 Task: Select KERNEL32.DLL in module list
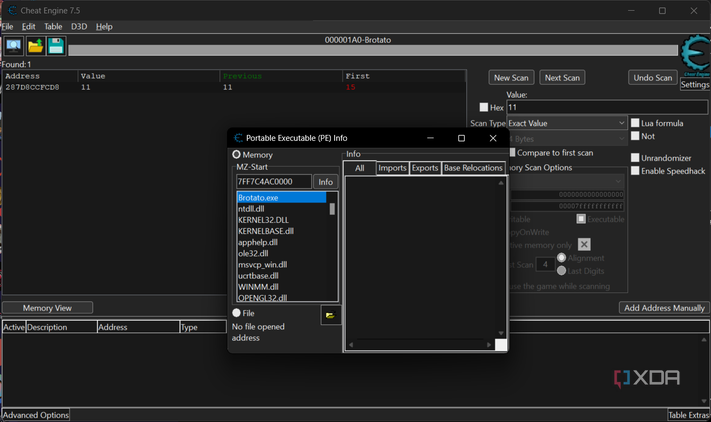pyautogui.click(x=282, y=220)
